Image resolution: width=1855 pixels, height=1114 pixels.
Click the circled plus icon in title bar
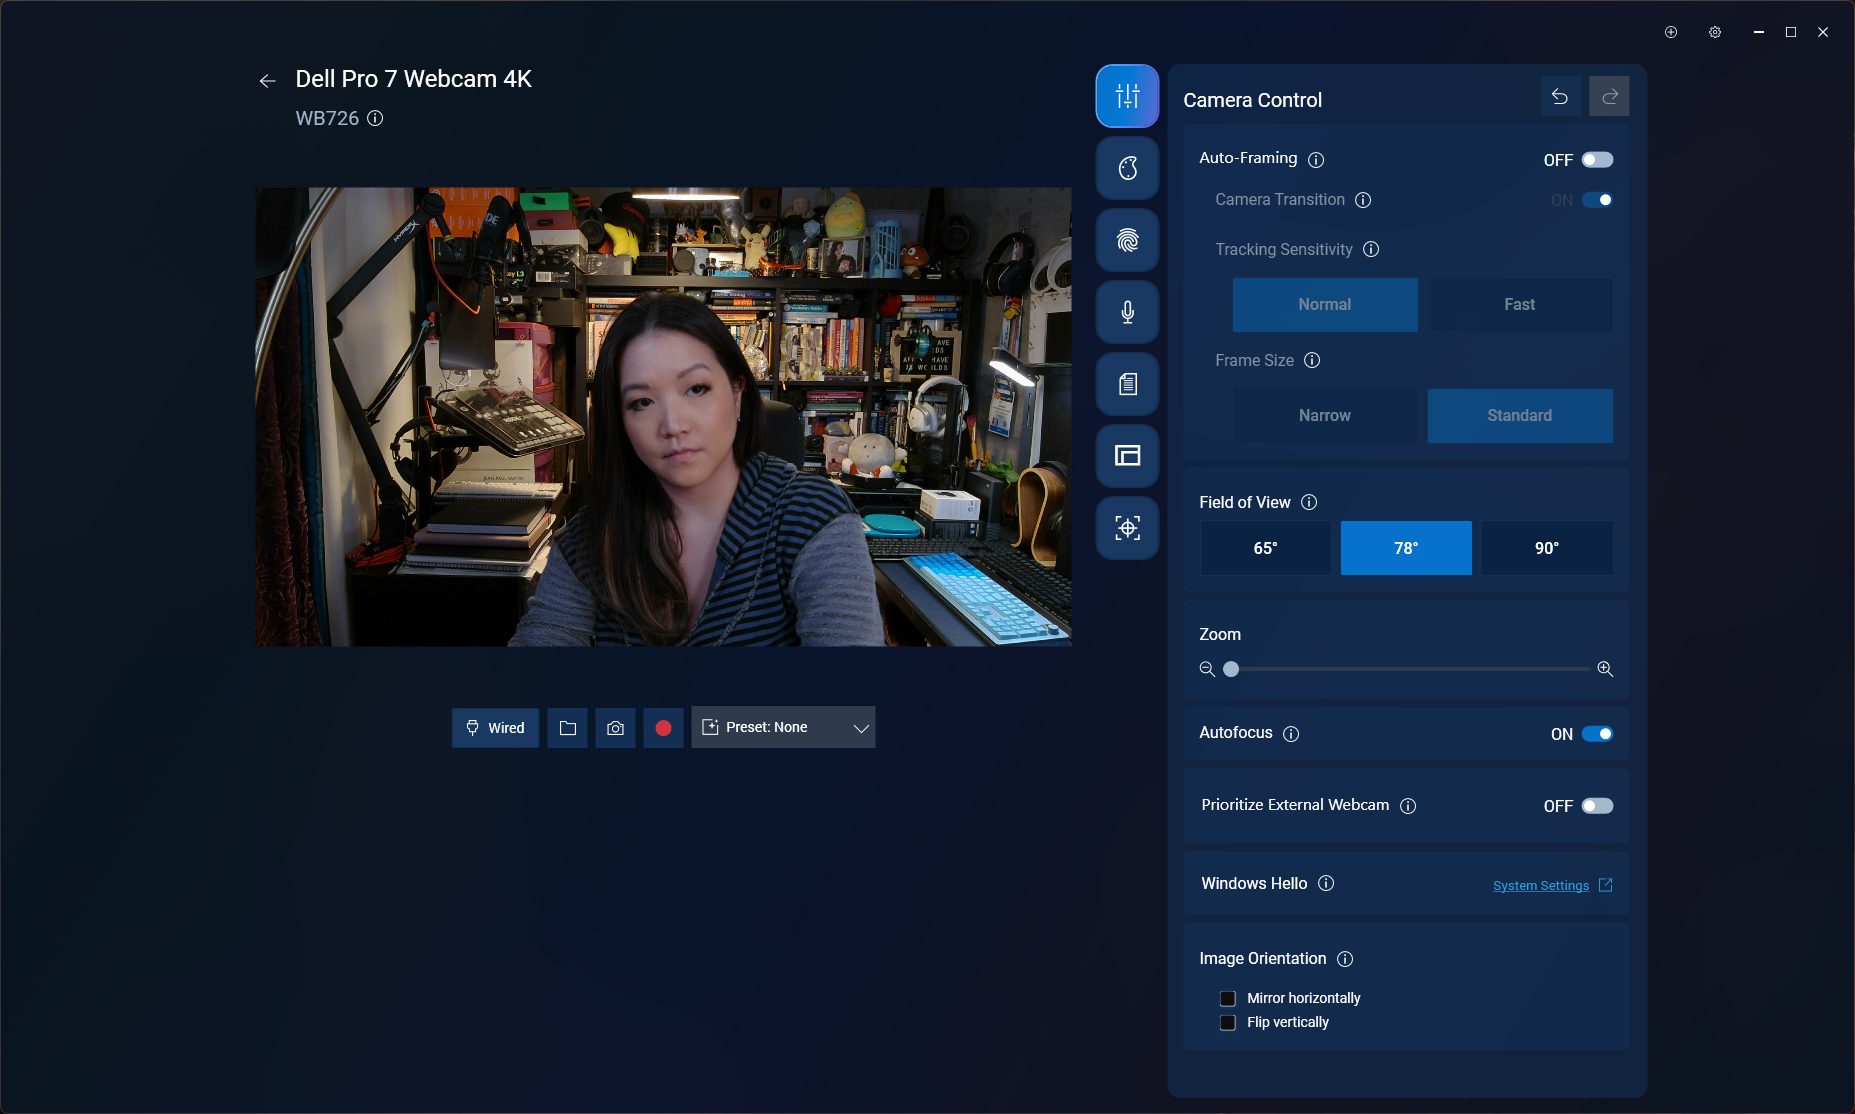1671,32
